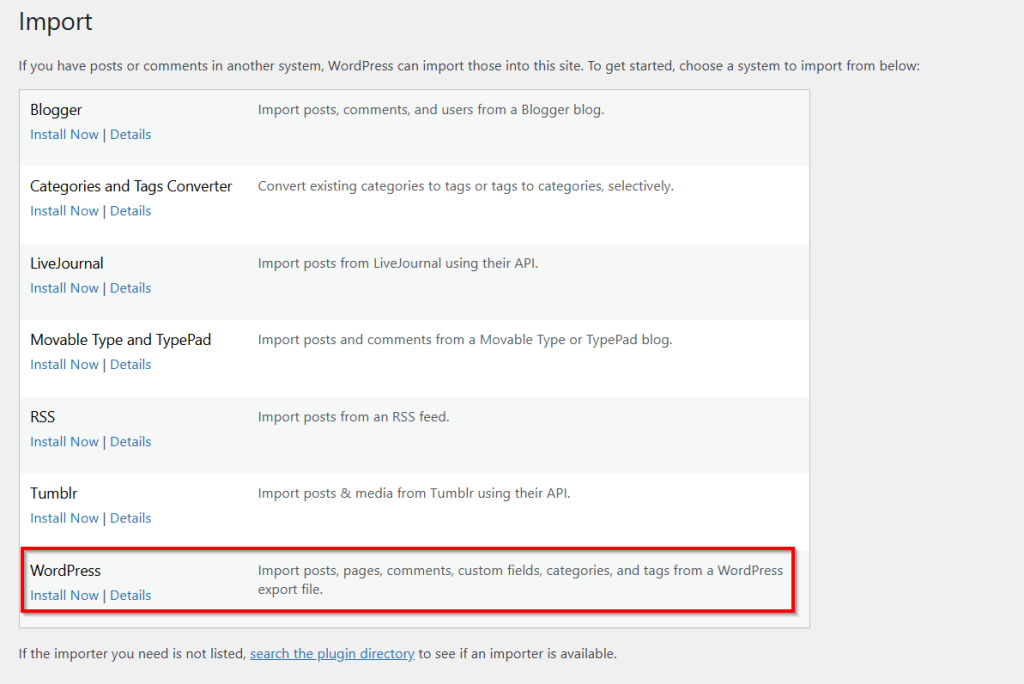
Task: Install the Categories and Tags Converter
Action: (64, 211)
